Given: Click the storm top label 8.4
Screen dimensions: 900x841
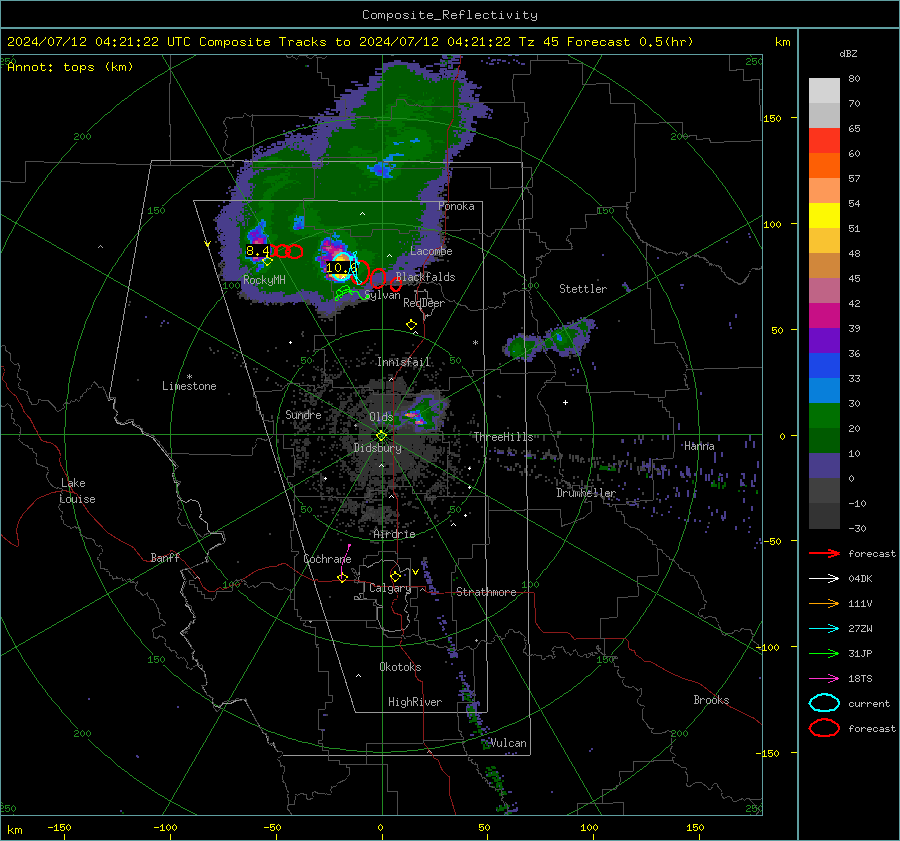Looking at the screenshot, I should [x=258, y=251].
